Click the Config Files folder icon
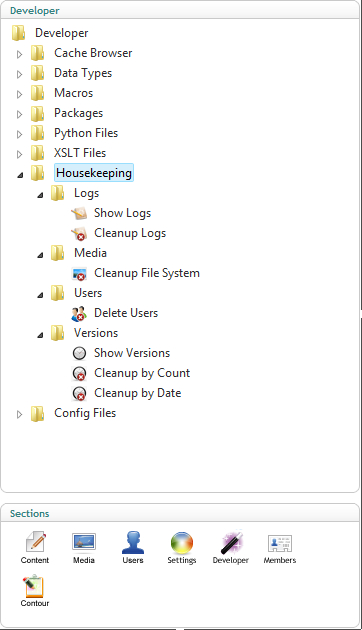The image size is (362, 630). pos(37,413)
